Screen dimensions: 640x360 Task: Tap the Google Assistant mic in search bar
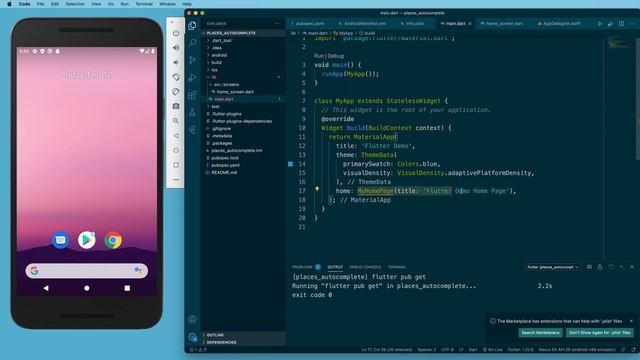coord(138,270)
